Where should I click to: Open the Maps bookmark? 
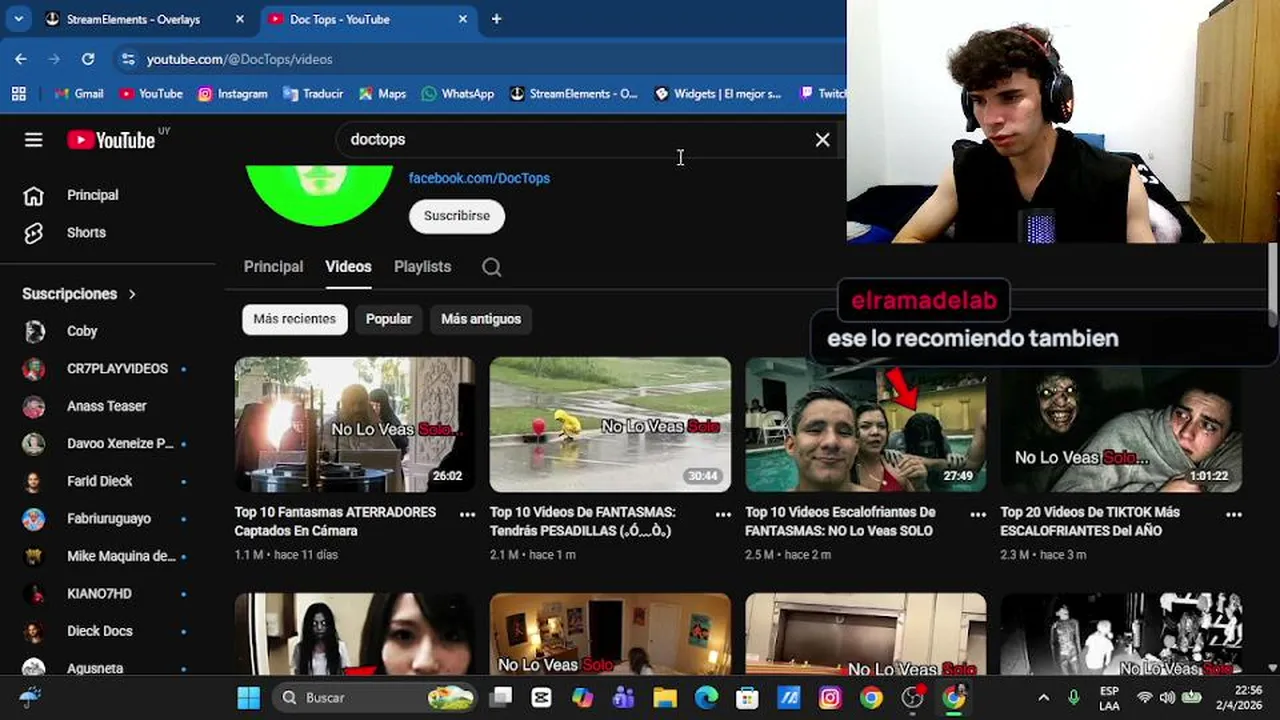tap(382, 93)
